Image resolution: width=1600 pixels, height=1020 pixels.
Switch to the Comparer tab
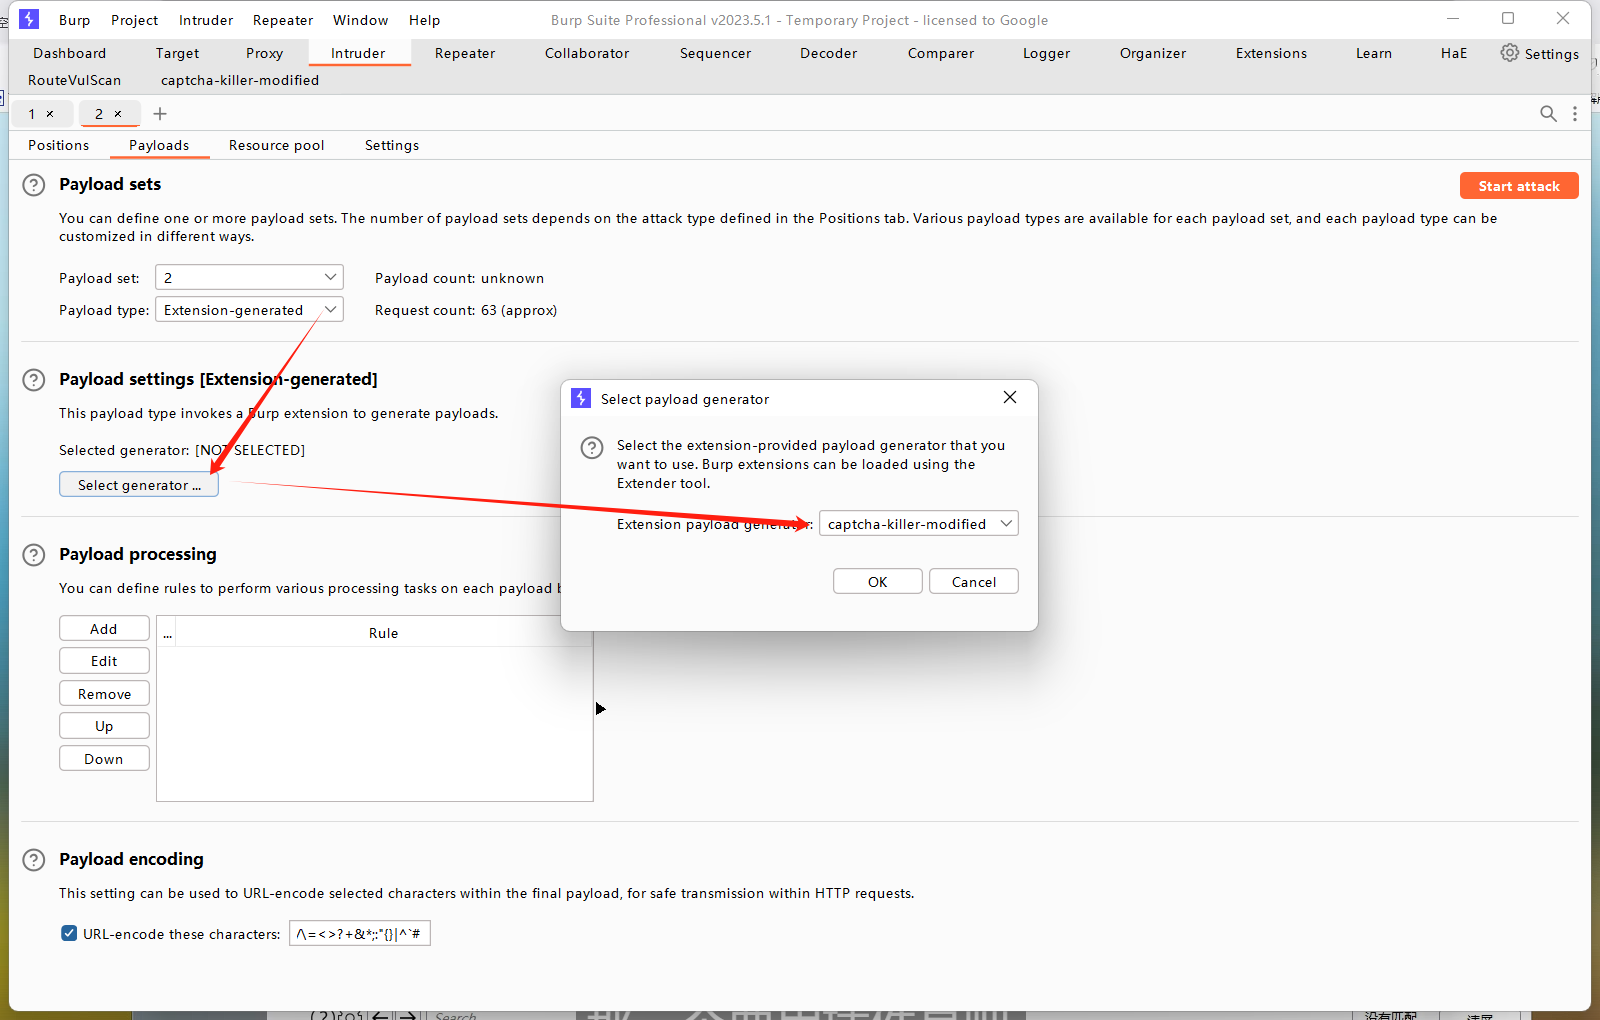tap(941, 53)
